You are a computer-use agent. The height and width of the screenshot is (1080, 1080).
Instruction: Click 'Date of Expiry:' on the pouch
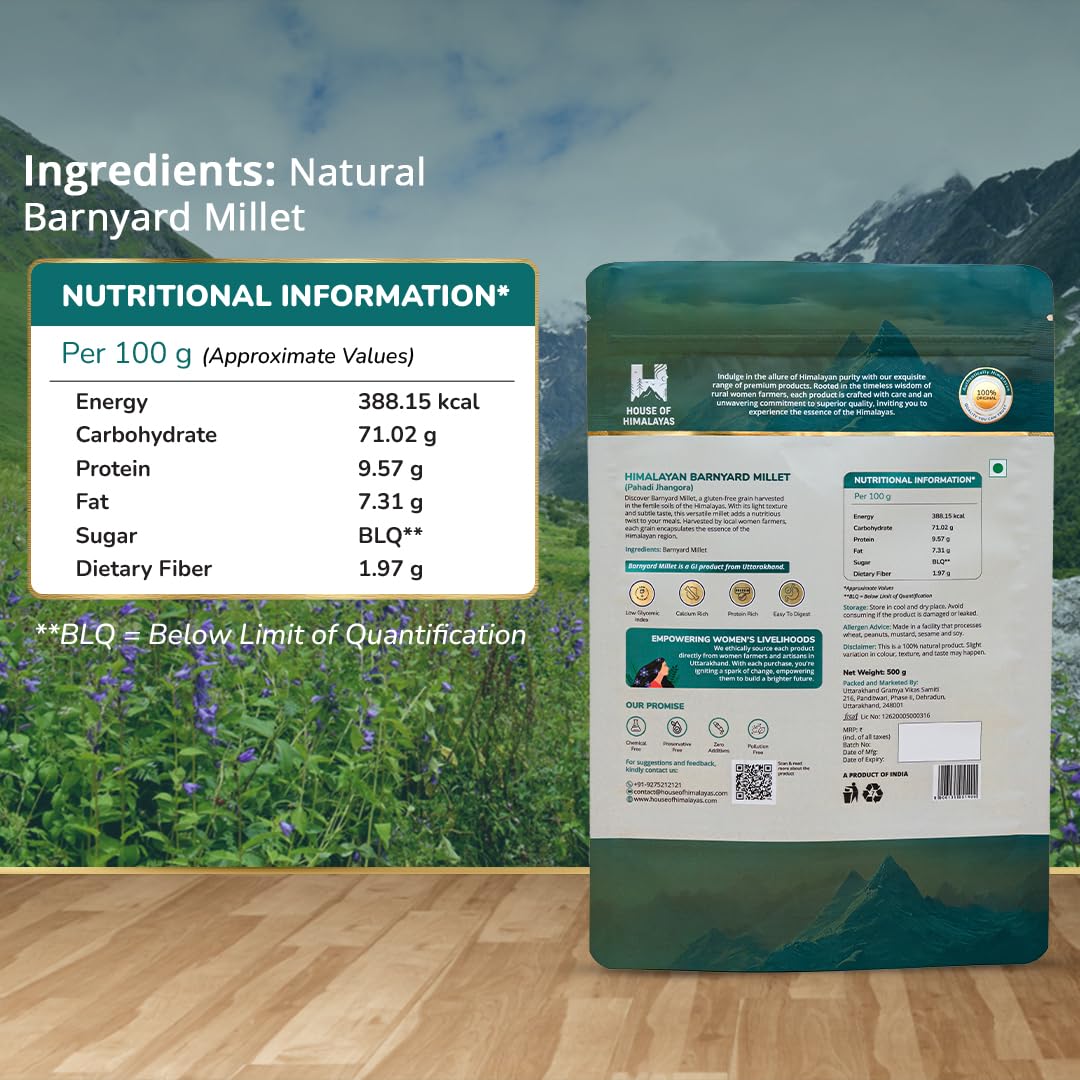pyautogui.click(x=863, y=760)
